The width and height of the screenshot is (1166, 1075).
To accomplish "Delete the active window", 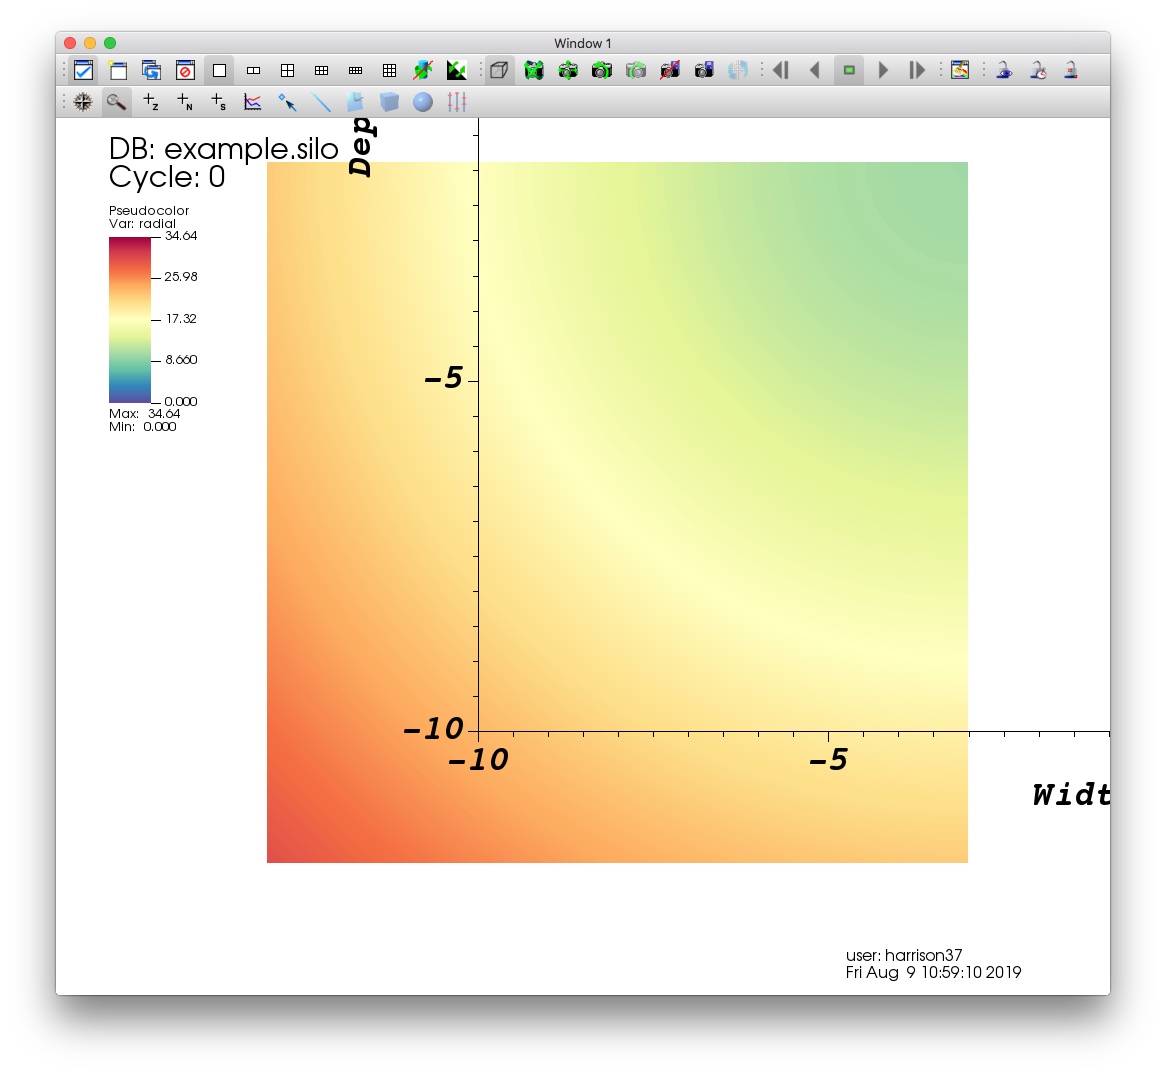I will (x=185, y=71).
